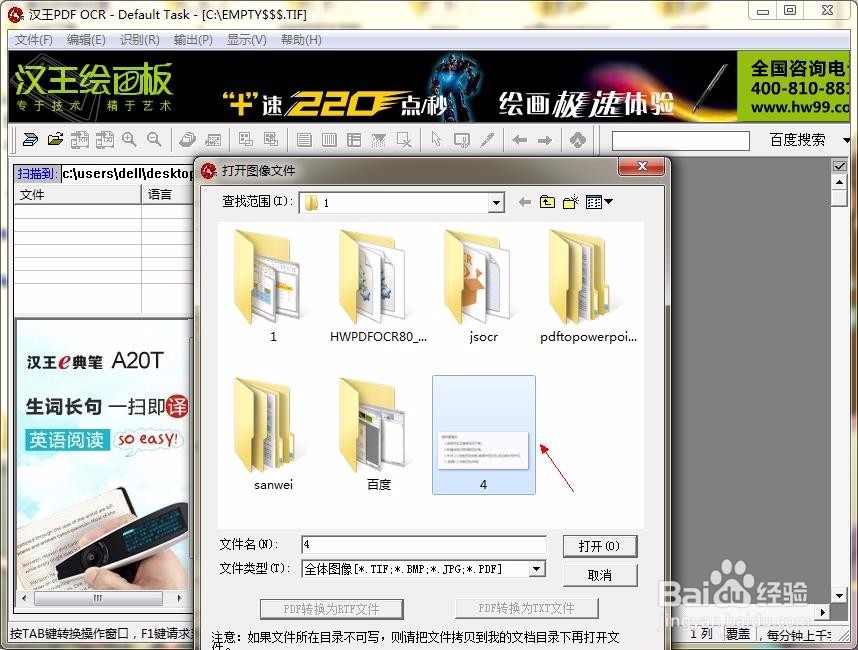Click the Baidu search input box

click(x=680, y=141)
